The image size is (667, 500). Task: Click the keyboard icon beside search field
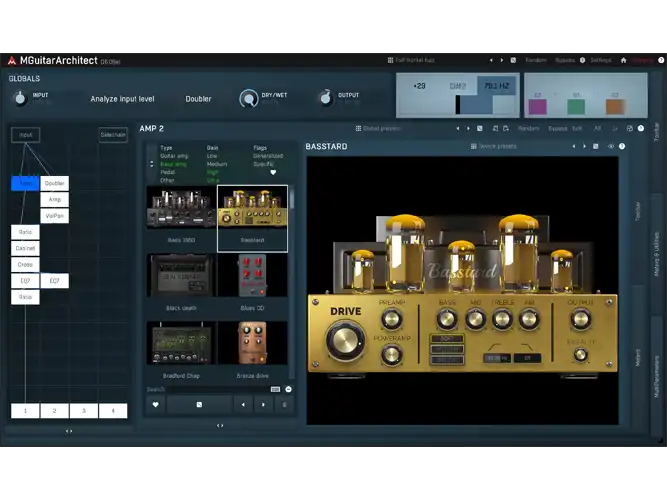(275, 389)
